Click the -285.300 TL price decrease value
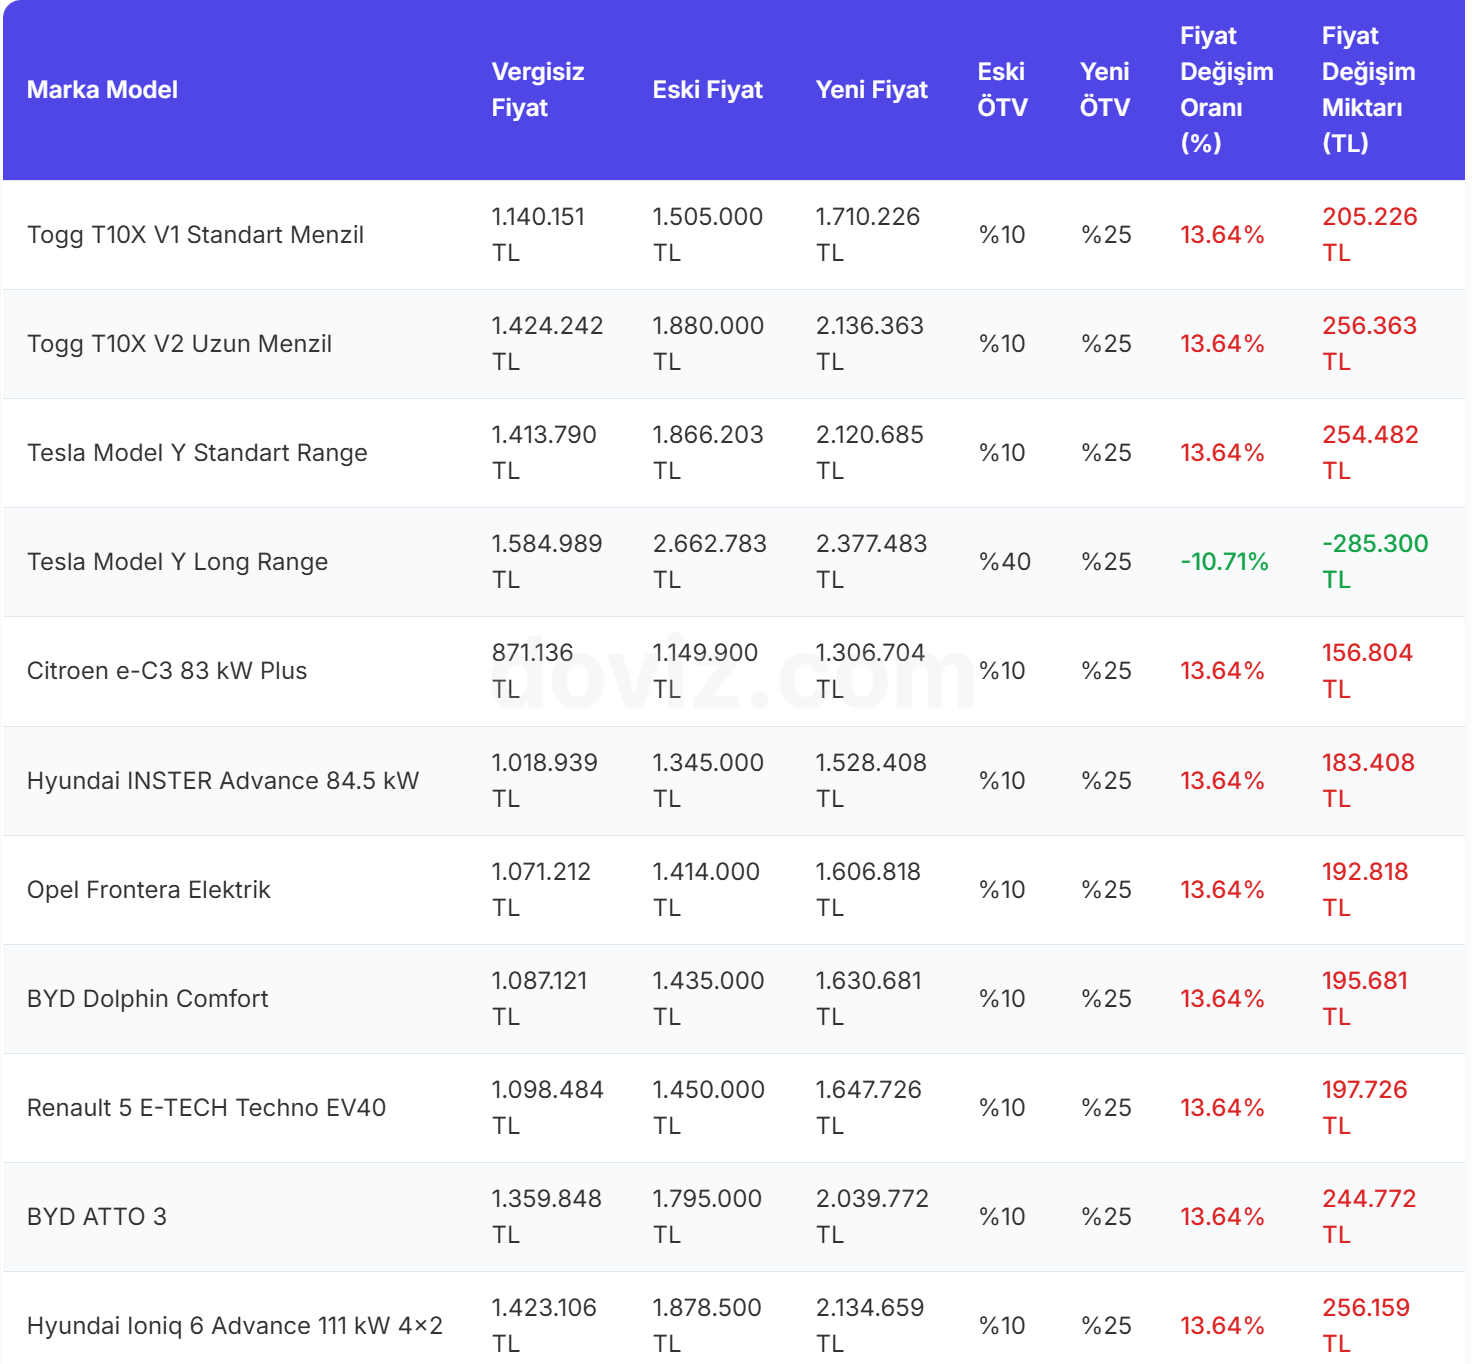Screen dimensions: 1472x1364 point(1374,561)
